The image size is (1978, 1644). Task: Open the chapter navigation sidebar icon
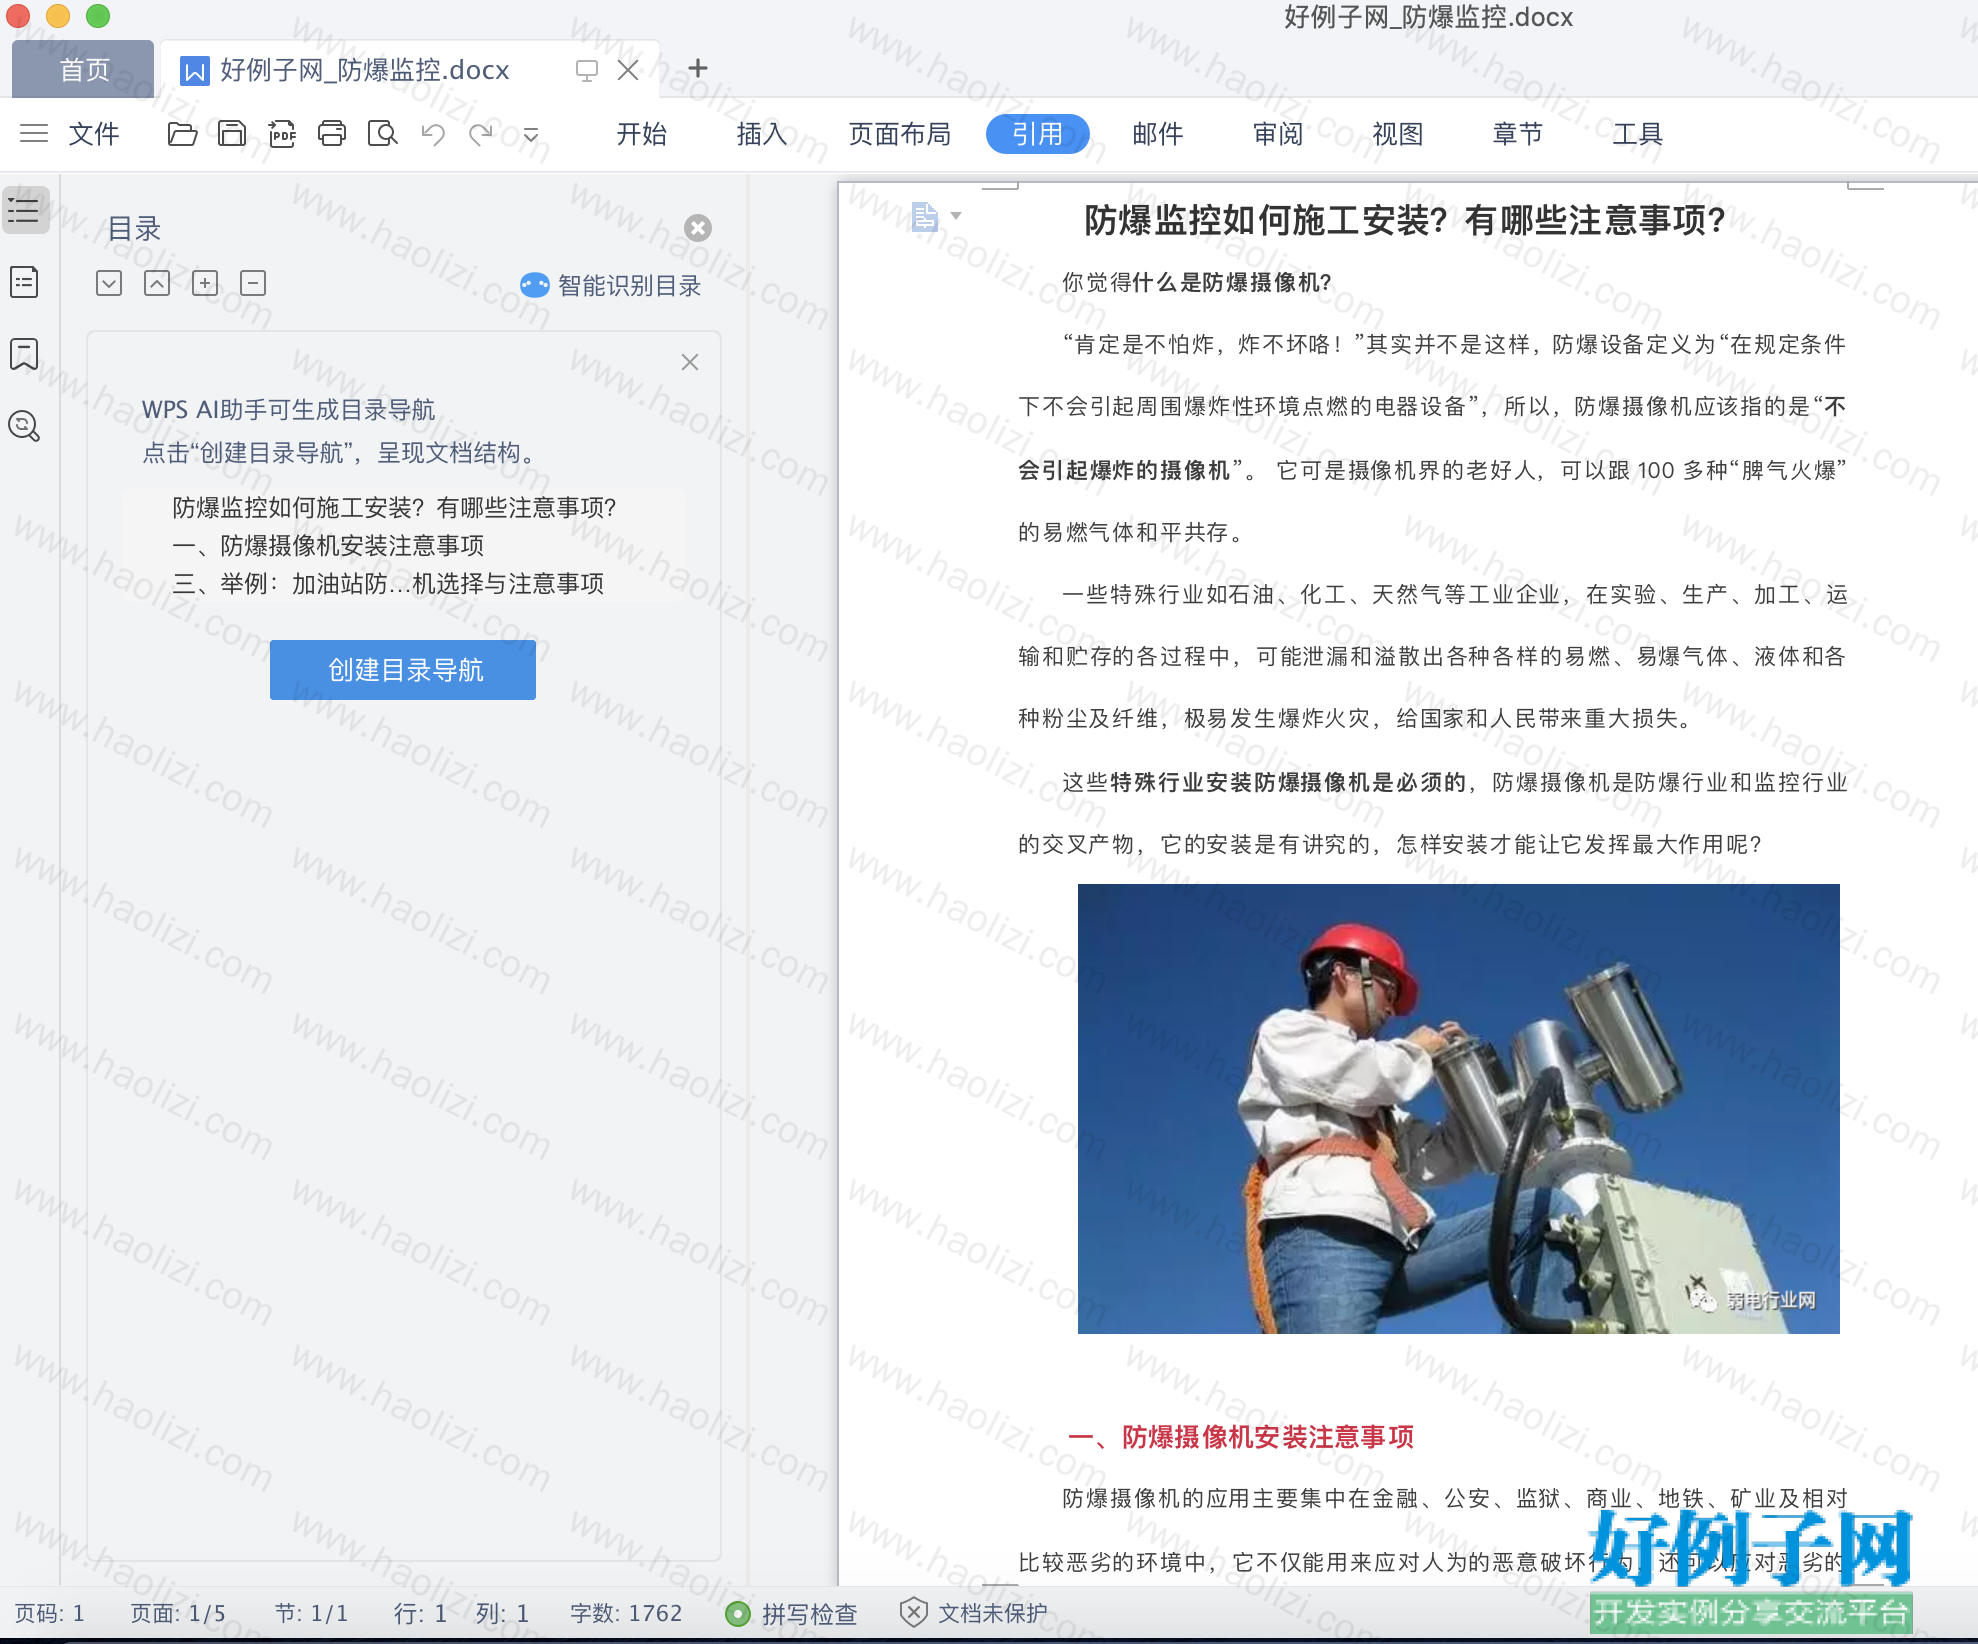(24, 282)
